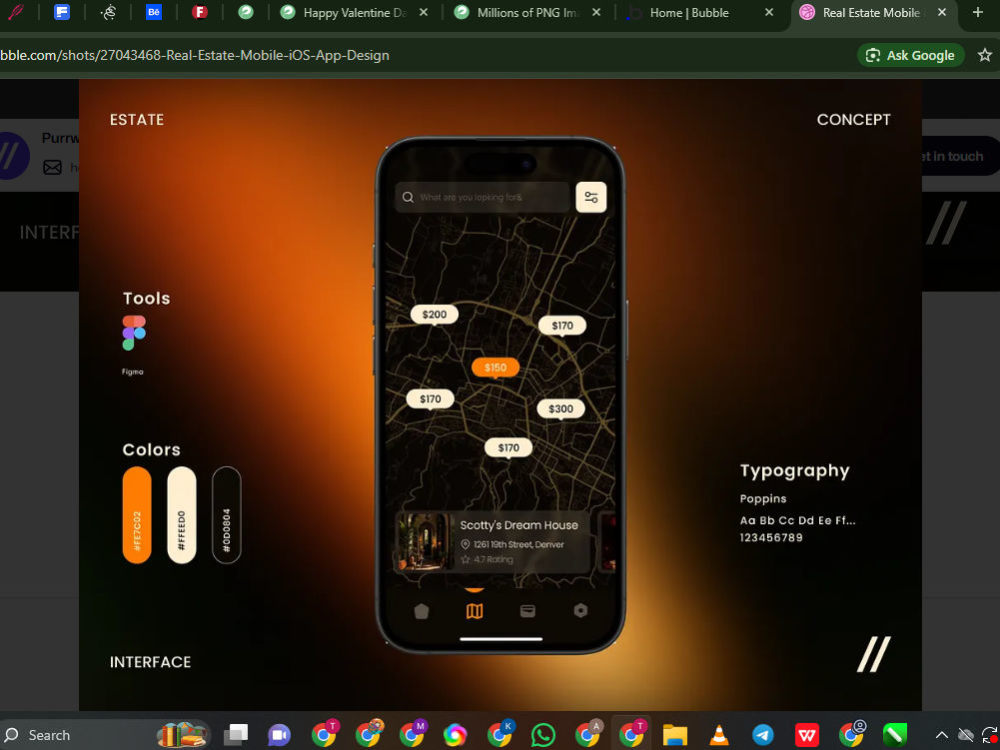1000x750 pixels.
Task: Open WPS Office from taskbar
Action: click(x=807, y=735)
